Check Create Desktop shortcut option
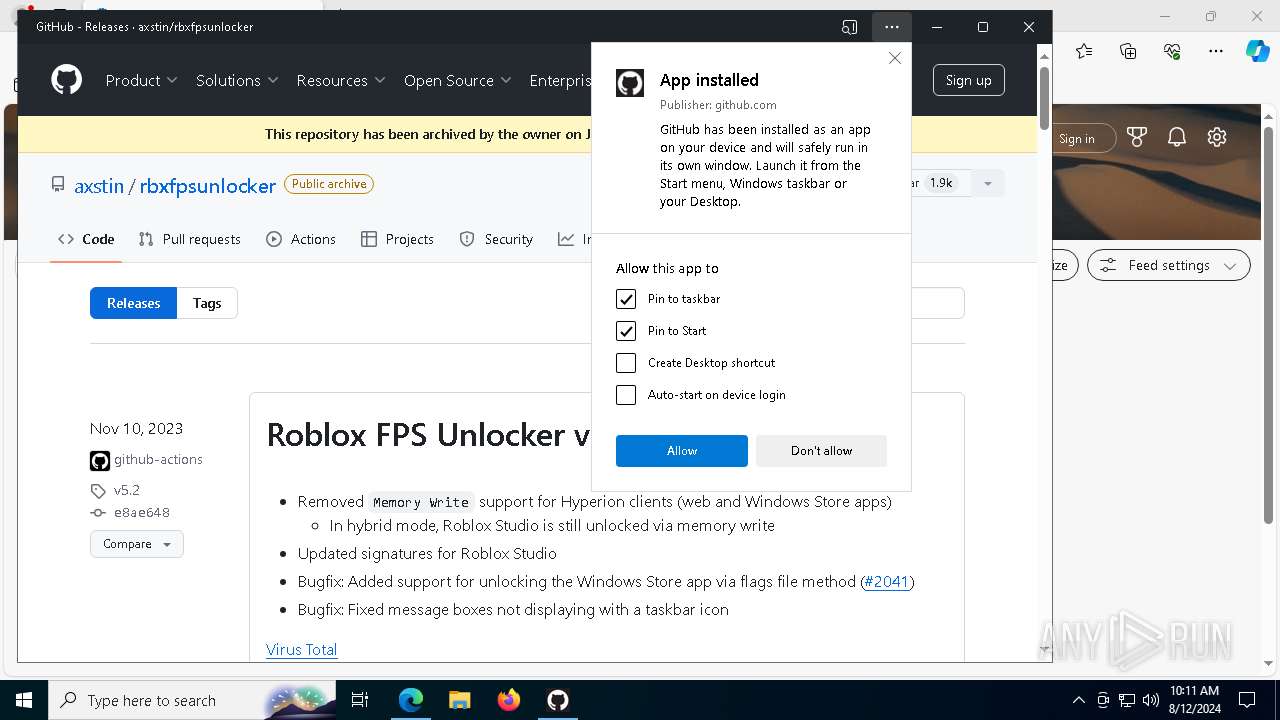Image resolution: width=1280 pixels, height=720 pixels. [626, 363]
